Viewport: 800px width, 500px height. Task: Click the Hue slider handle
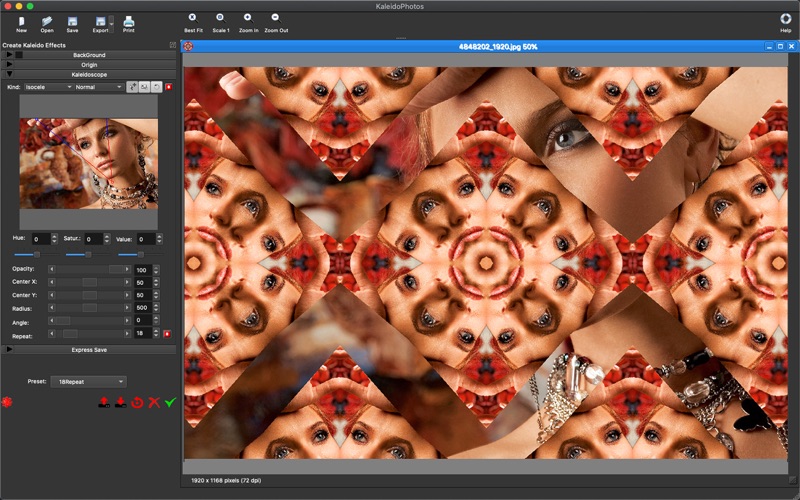tap(37, 254)
